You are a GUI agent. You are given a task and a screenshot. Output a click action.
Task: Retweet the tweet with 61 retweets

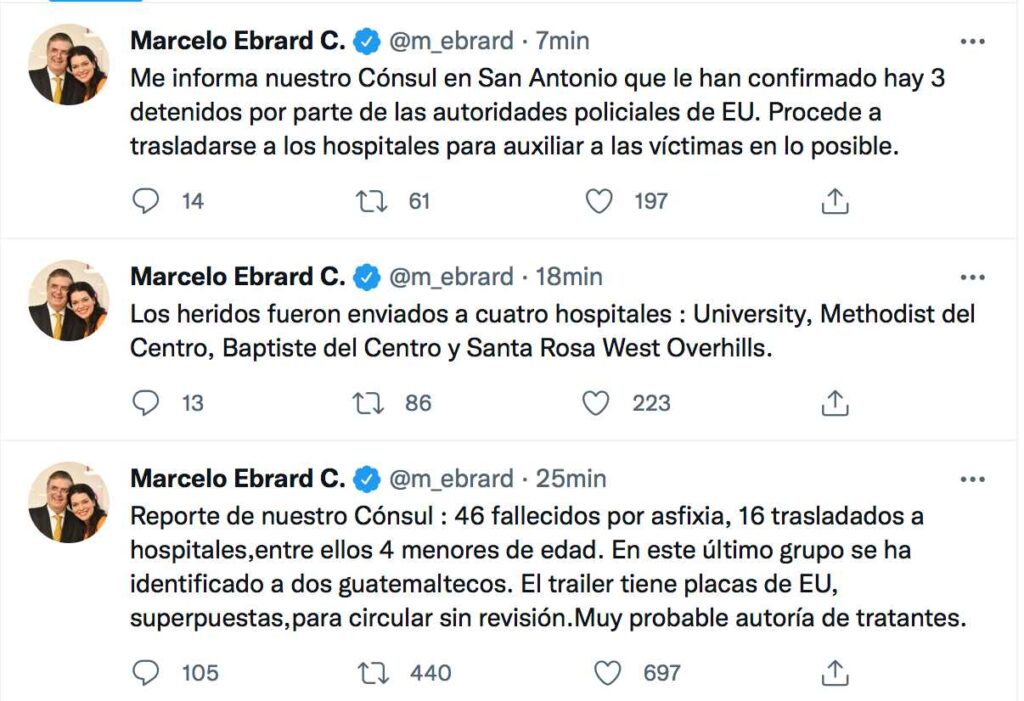tap(371, 201)
